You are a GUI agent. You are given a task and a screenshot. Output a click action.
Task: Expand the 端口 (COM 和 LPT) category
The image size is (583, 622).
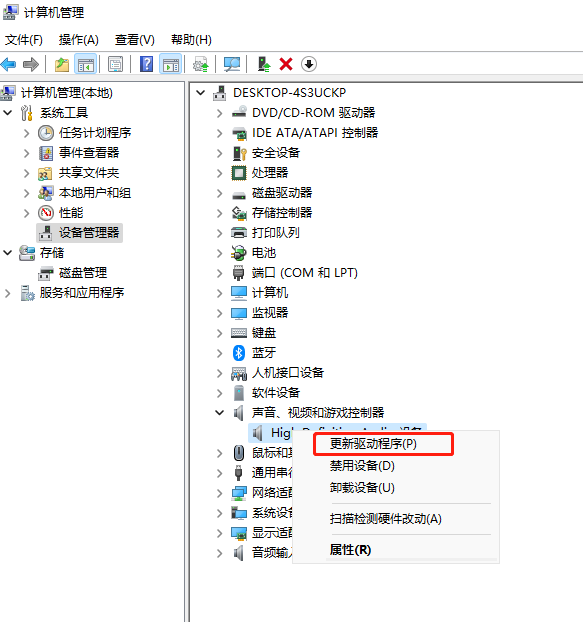click(219, 273)
